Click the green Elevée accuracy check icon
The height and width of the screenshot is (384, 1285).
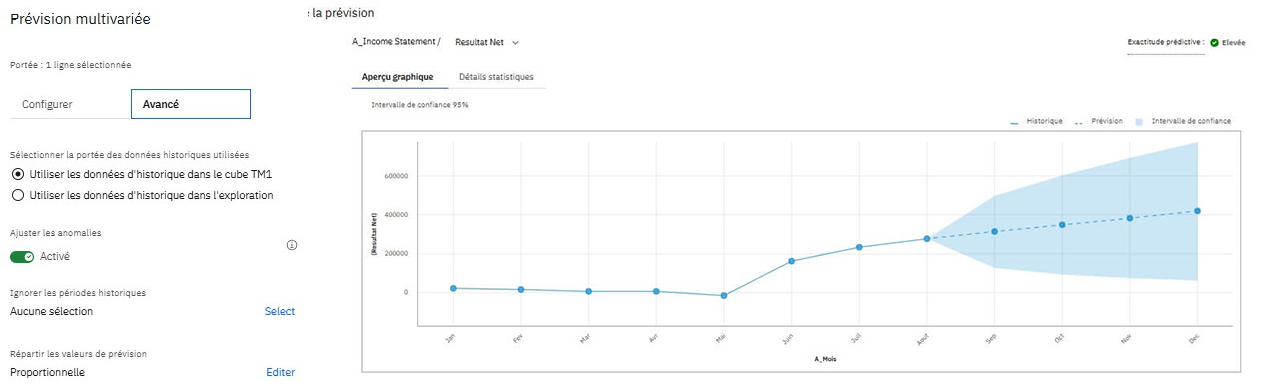pos(1214,43)
